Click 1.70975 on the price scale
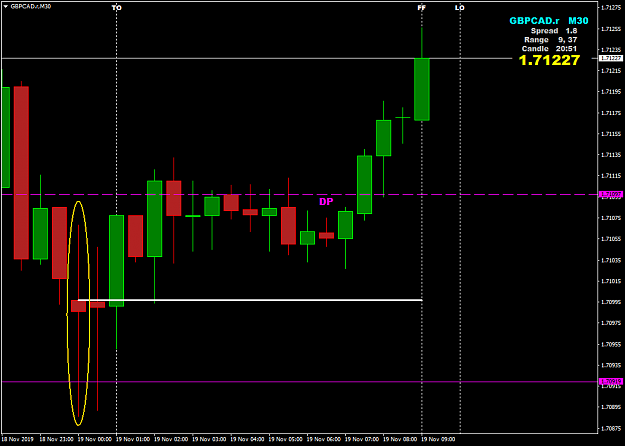 pos(611,323)
